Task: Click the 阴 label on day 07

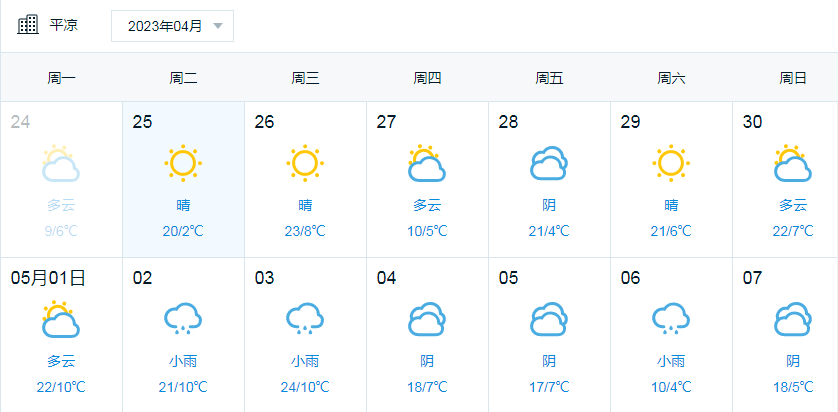Action: pos(793,361)
